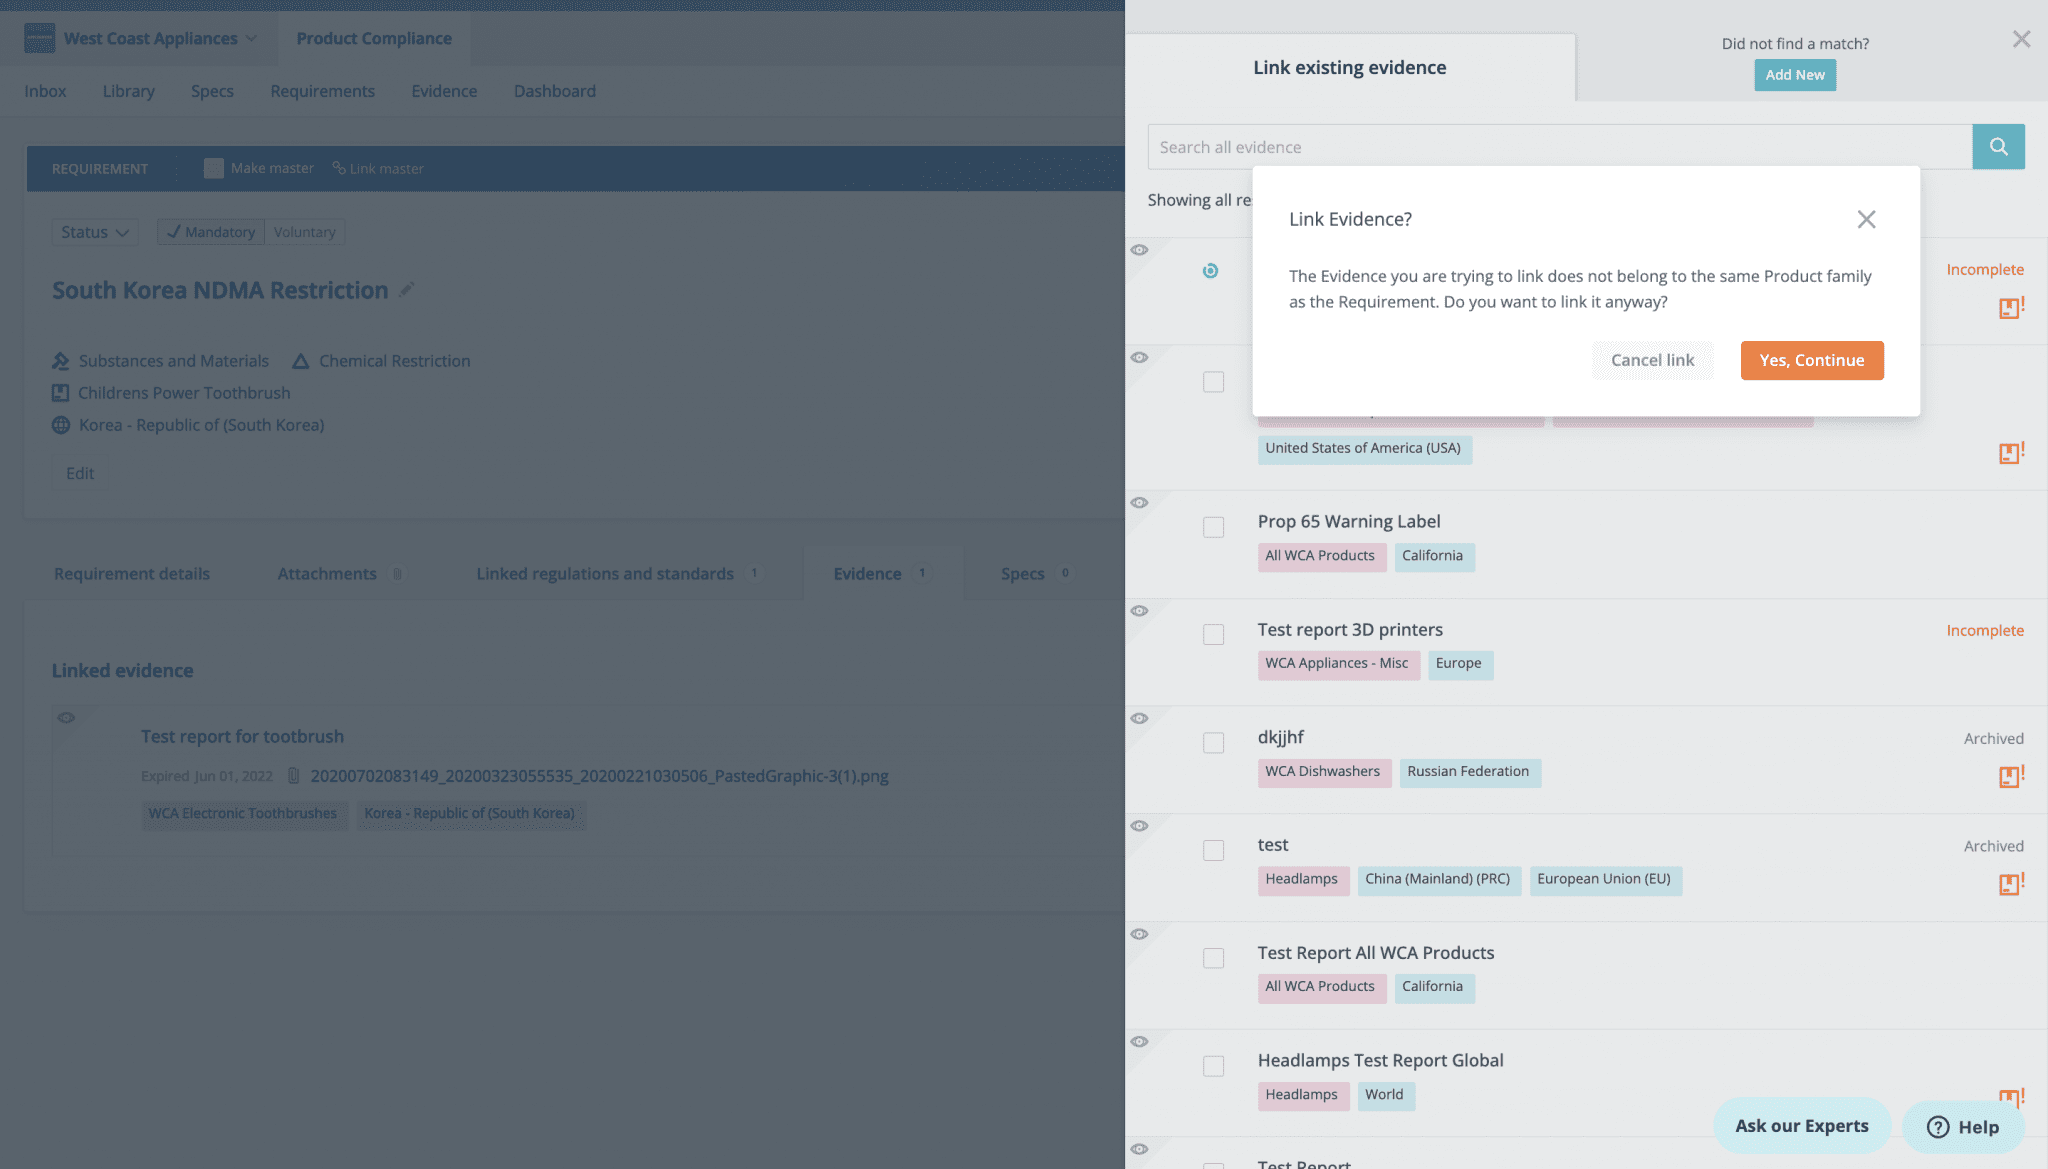The image size is (2048, 1169).
Task: Go to Evidence menu item in top navigation
Action: click(x=444, y=91)
